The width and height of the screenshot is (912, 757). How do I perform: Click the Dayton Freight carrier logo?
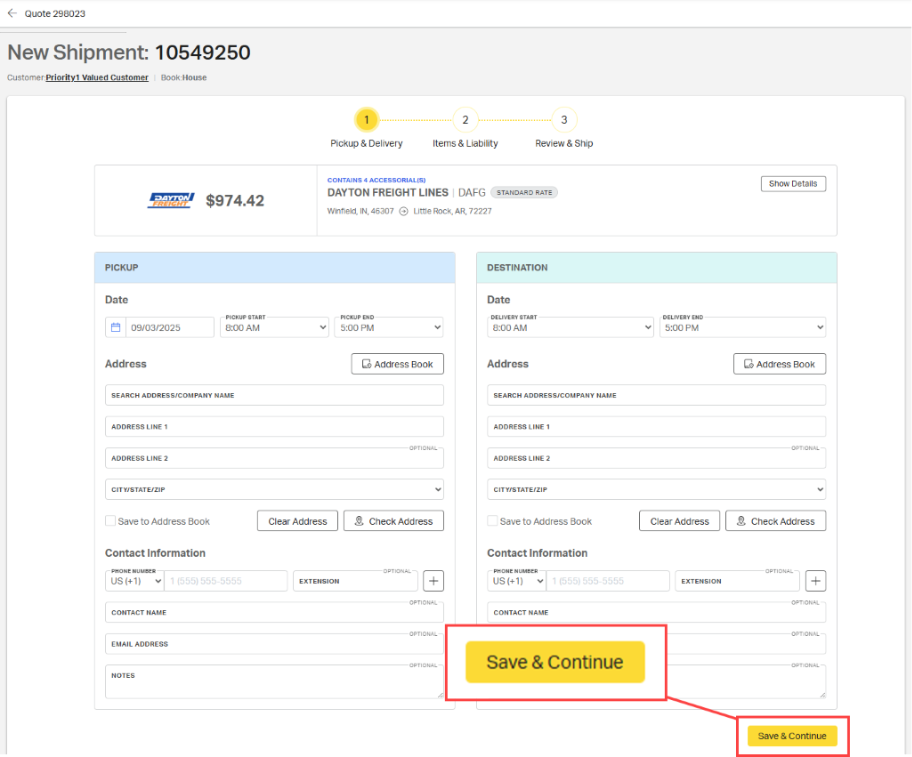(x=169, y=201)
